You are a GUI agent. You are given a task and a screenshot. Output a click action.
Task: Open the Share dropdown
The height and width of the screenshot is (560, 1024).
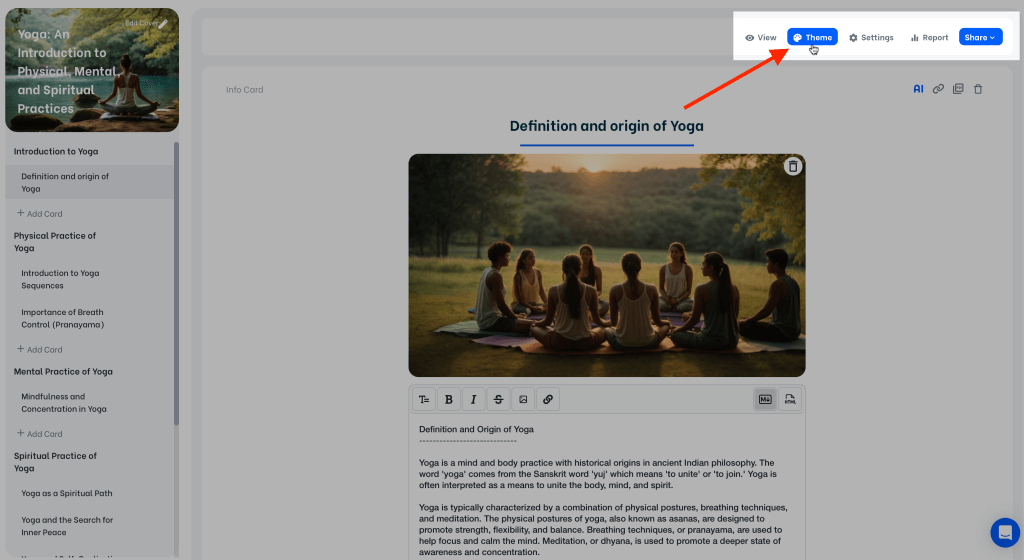pyautogui.click(x=980, y=37)
